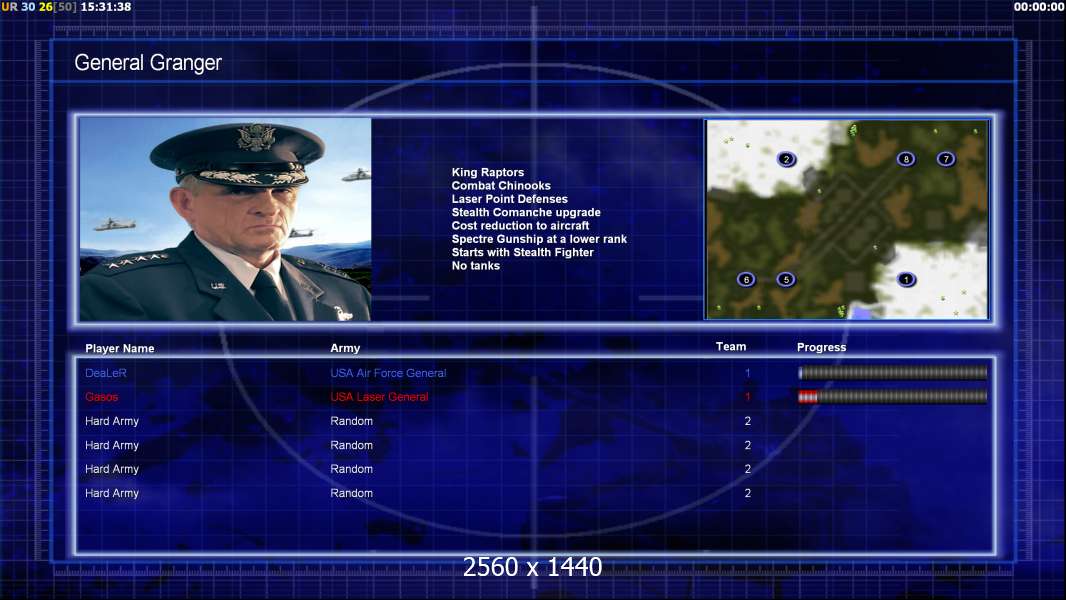Viewport: 1066px width, 600px height.
Task: Click the 'Laser Point Defenses' line
Action: pyautogui.click(x=509, y=199)
